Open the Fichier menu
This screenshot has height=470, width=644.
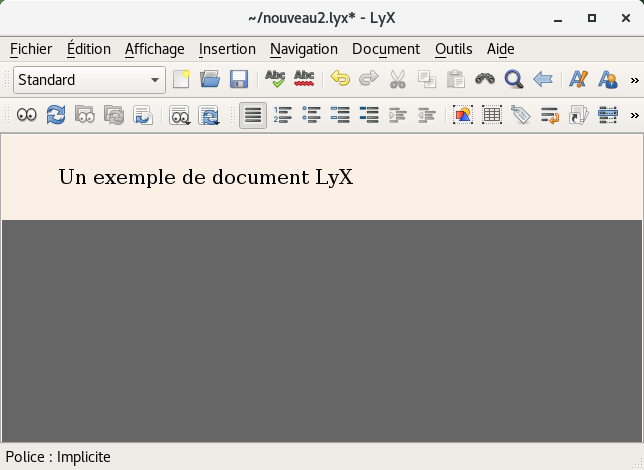31,49
